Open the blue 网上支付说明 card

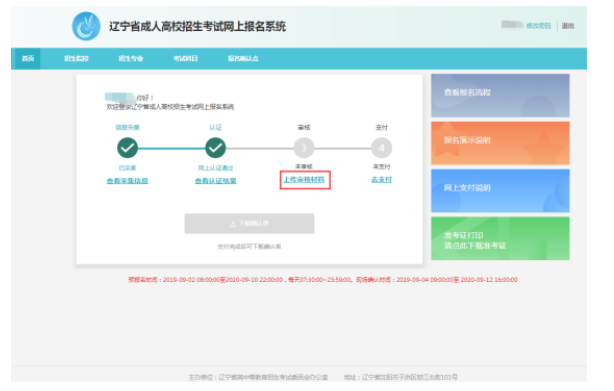(500, 191)
